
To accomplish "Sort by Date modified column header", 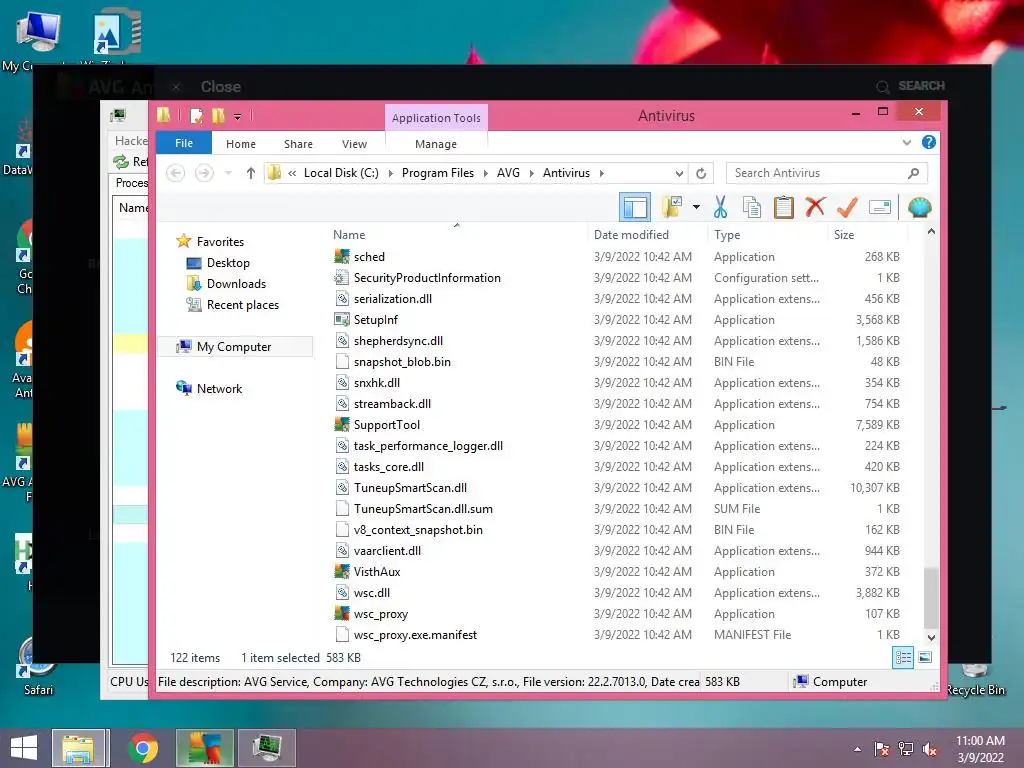I will point(631,234).
